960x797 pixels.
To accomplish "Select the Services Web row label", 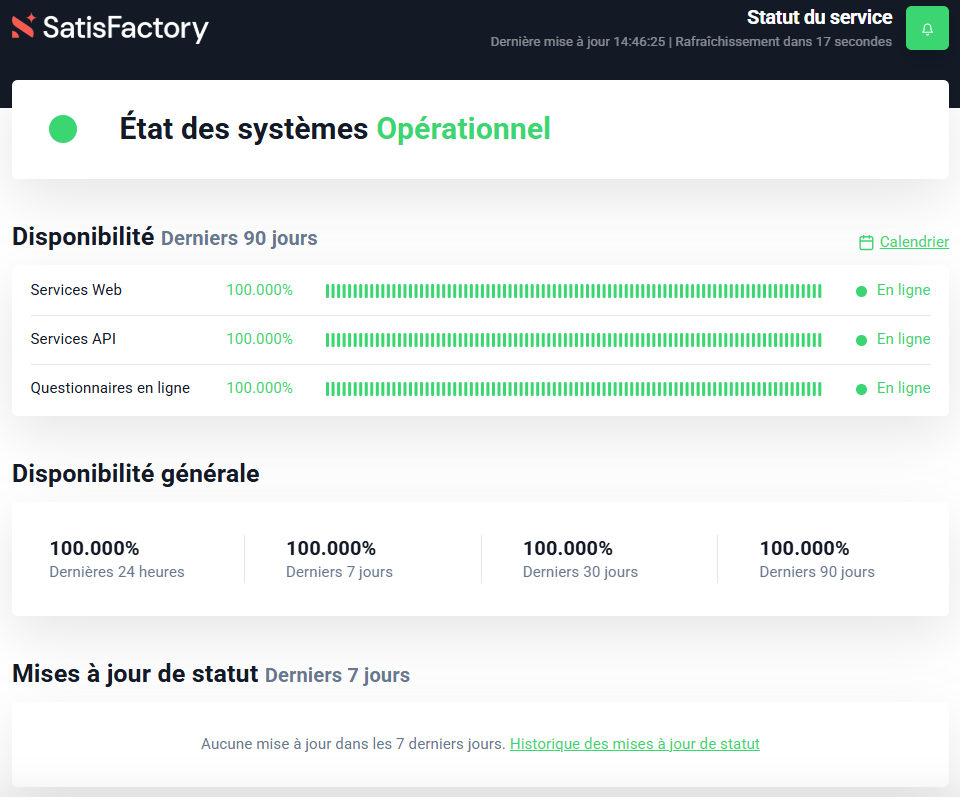I will tap(76, 290).
